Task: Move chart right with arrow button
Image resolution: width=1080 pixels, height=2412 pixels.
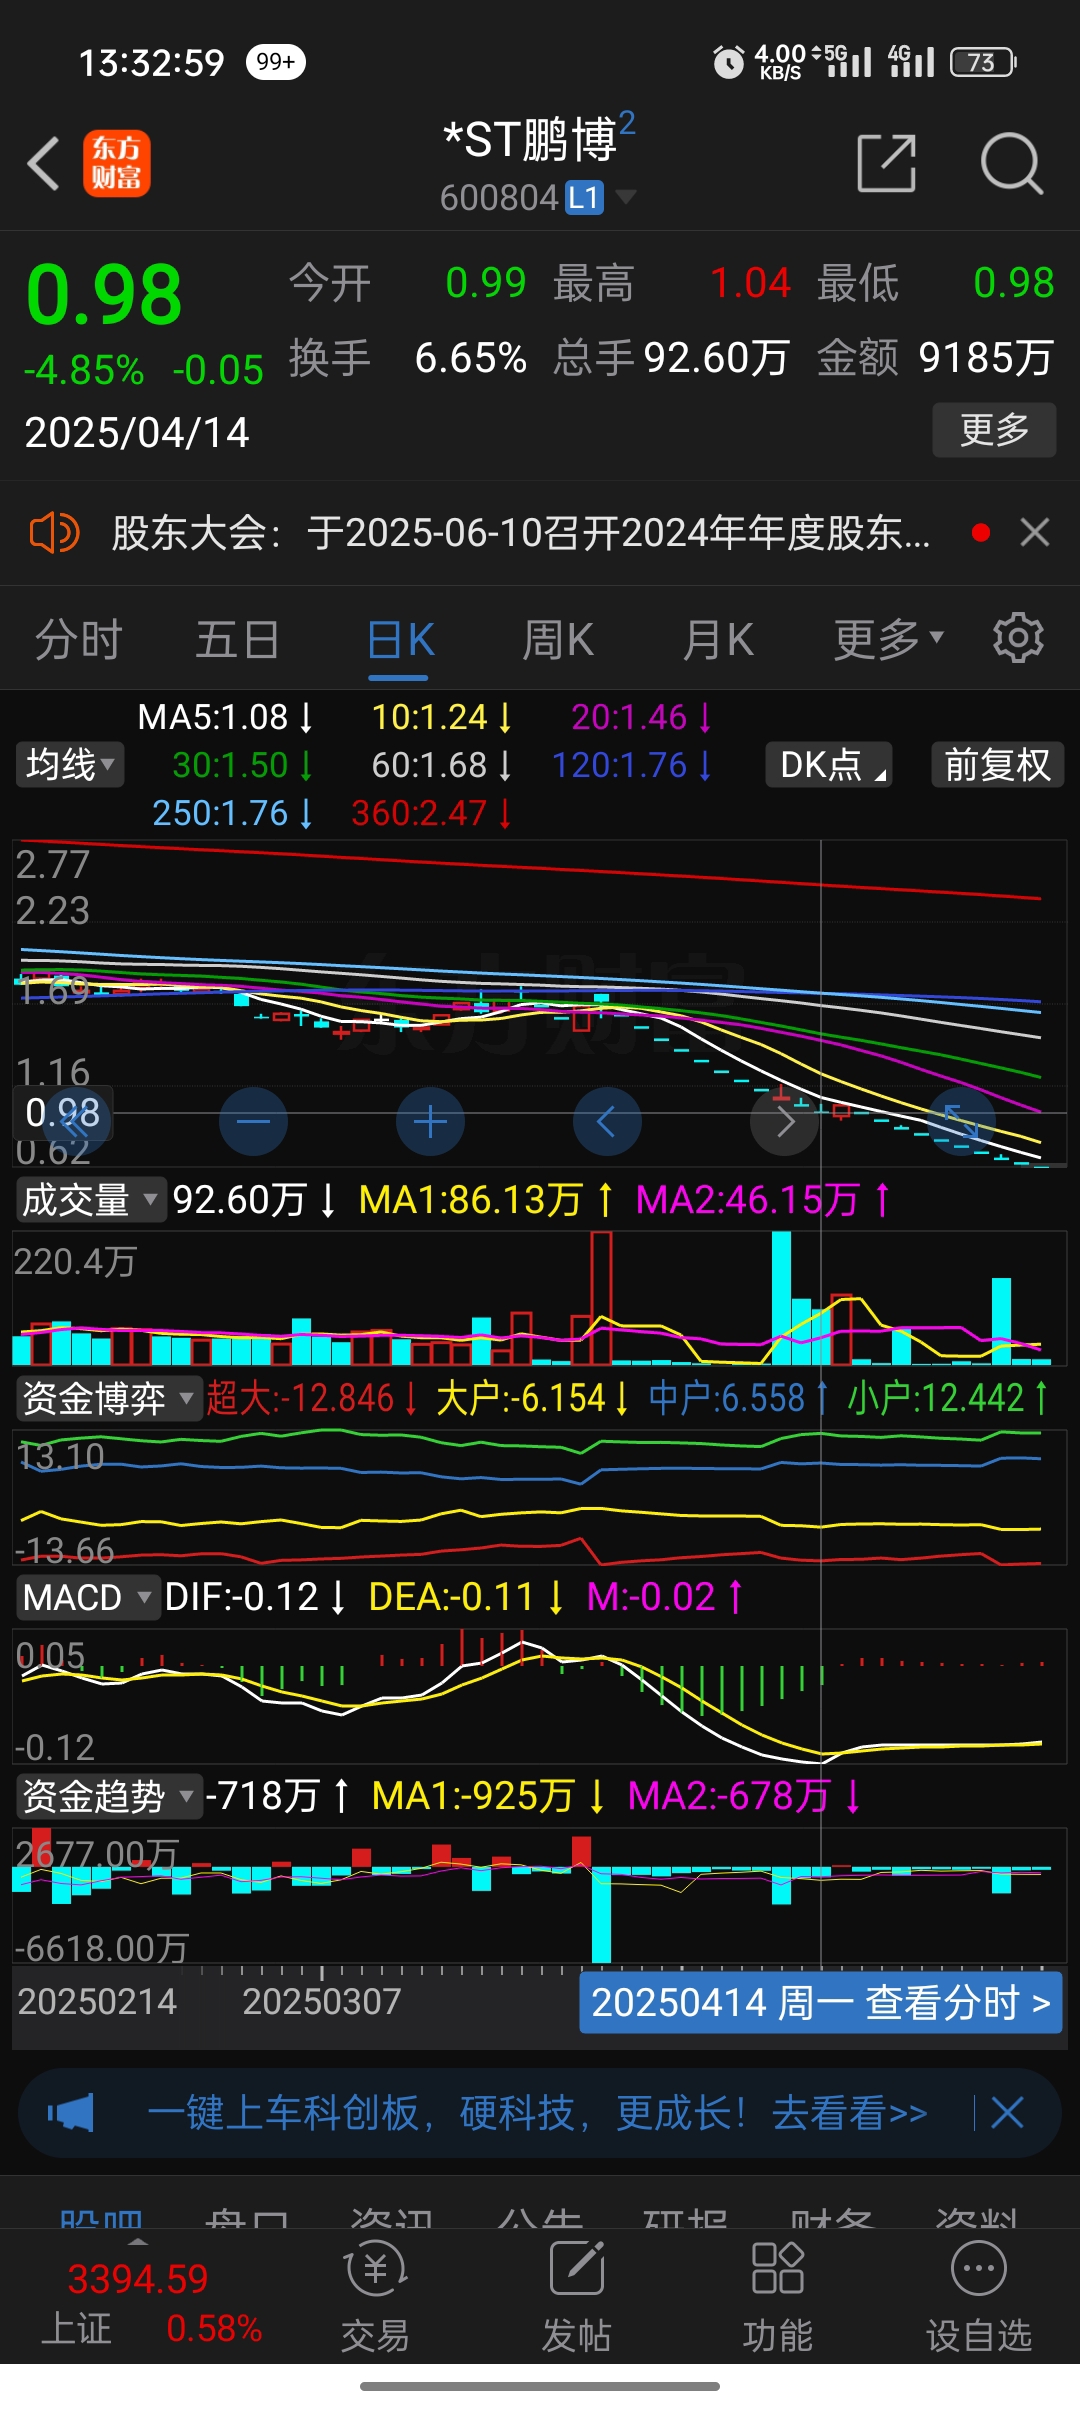Action: click(785, 1122)
